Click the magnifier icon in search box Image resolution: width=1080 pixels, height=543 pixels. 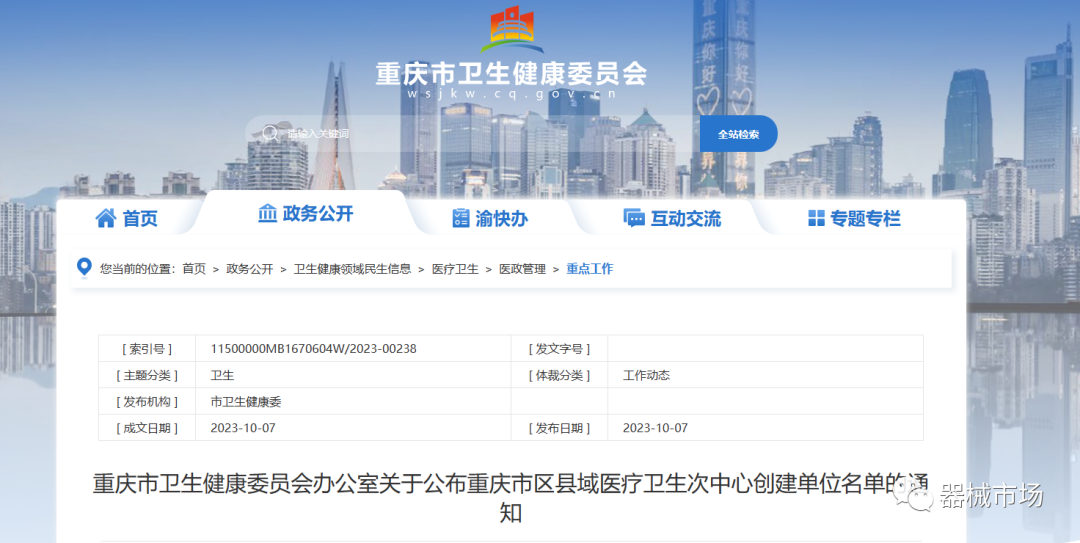[x=270, y=133]
